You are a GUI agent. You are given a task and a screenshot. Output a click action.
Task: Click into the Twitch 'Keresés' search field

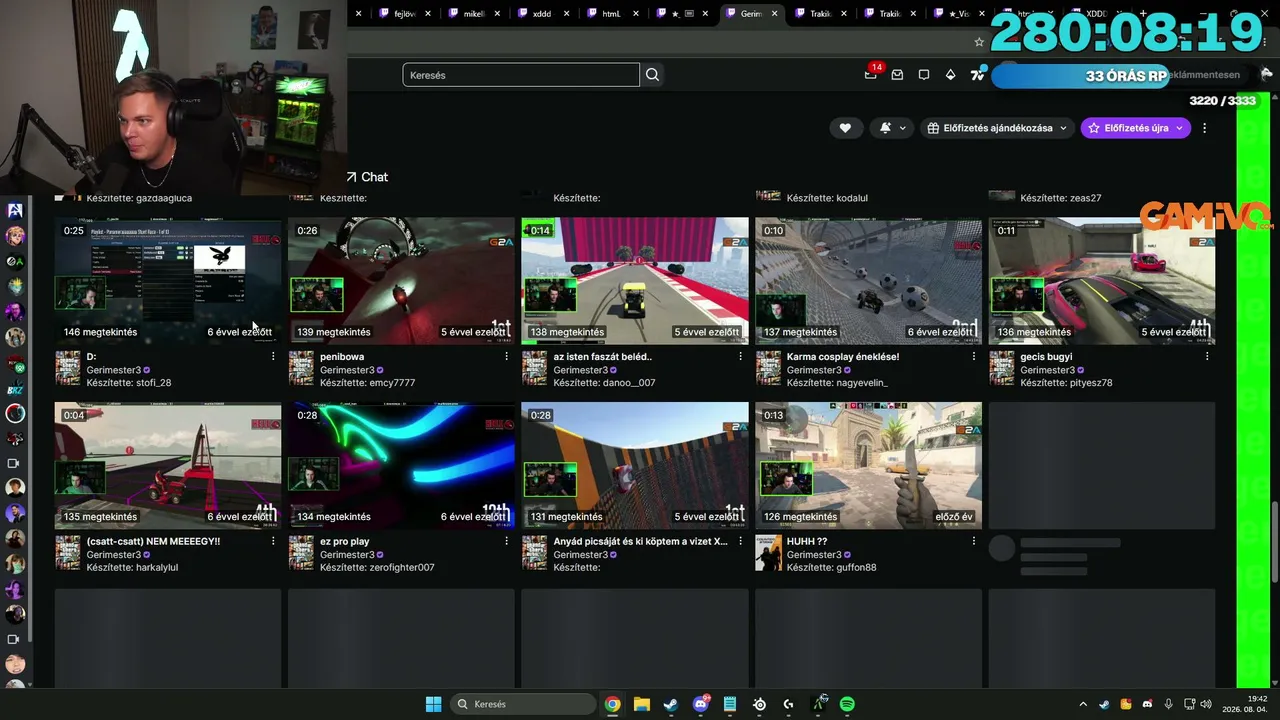pos(521,75)
